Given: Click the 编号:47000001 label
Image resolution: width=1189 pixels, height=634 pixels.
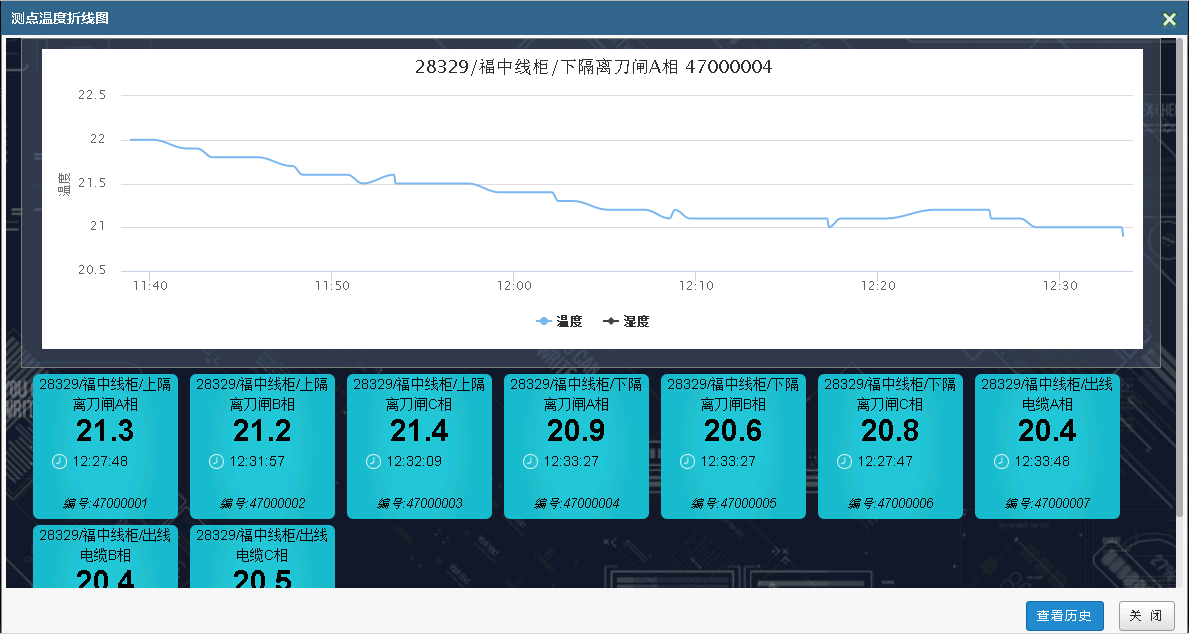Looking at the screenshot, I should pyautogui.click(x=105, y=504).
